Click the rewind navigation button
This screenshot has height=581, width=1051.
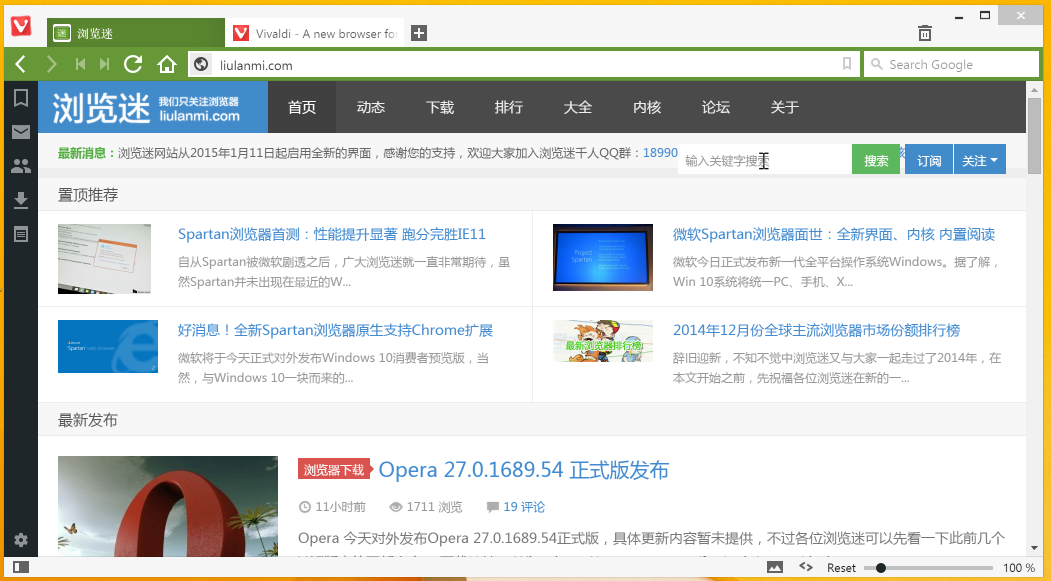[80, 64]
